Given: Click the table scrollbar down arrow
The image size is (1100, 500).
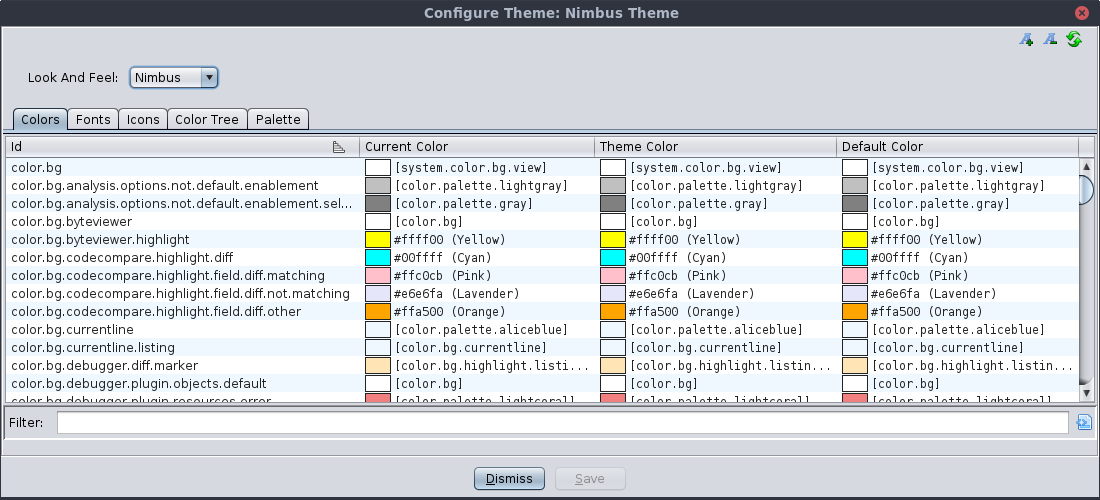Looking at the screenshot, I should point(1087,394).
